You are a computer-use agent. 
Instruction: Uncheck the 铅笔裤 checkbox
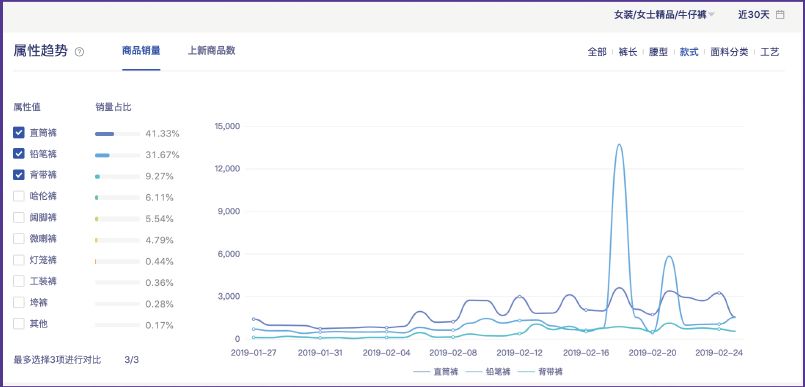coord(19,153)
